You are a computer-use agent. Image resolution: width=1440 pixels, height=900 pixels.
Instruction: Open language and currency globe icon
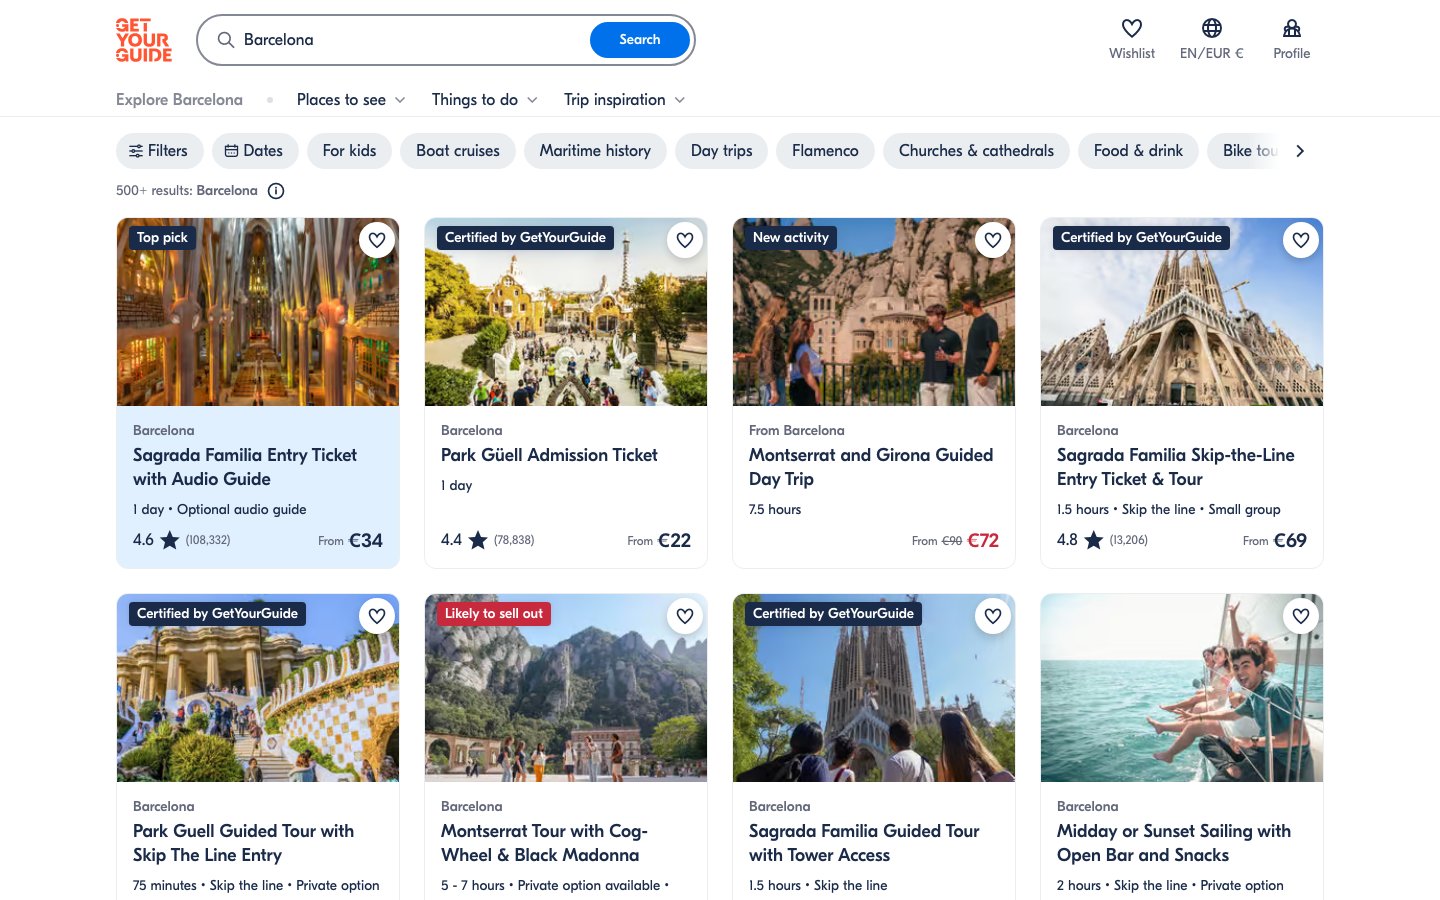[x=1211, y=29]
